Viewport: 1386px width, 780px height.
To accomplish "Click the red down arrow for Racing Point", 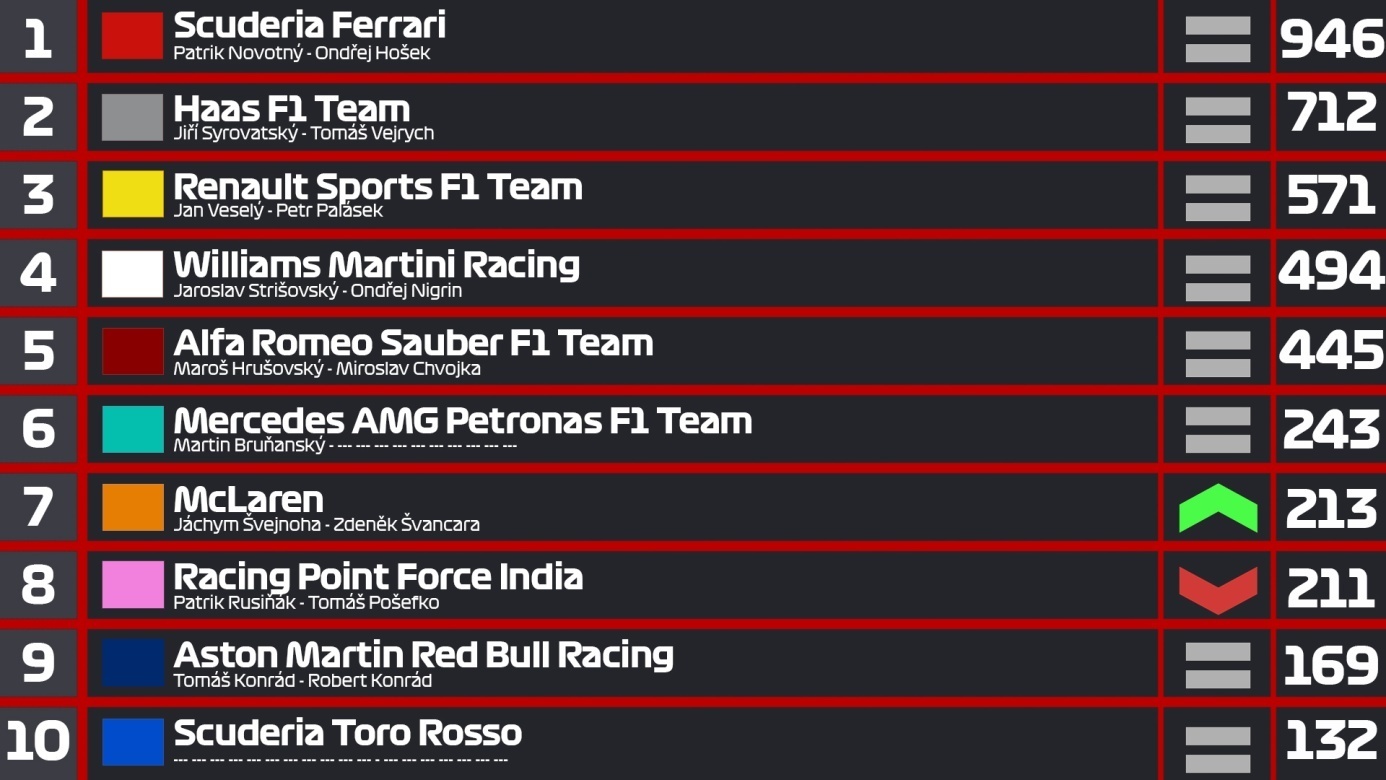I will point(1217,590).
